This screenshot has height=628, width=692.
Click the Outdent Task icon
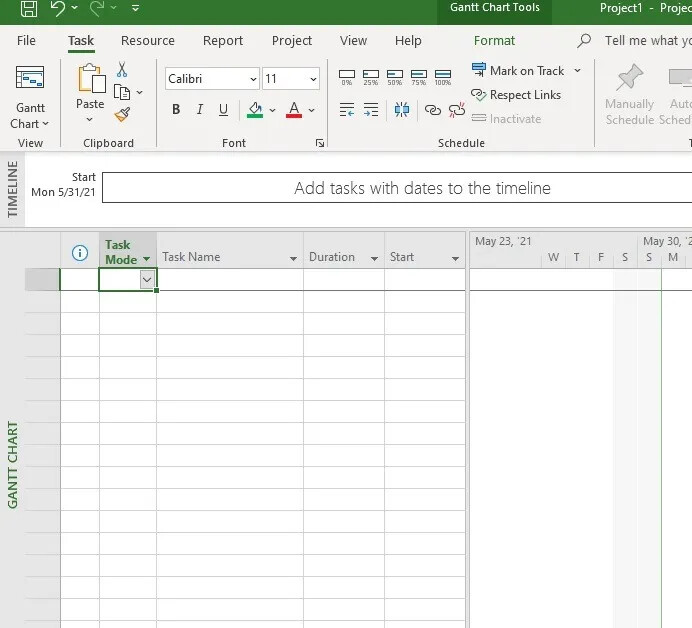point(347,109)
